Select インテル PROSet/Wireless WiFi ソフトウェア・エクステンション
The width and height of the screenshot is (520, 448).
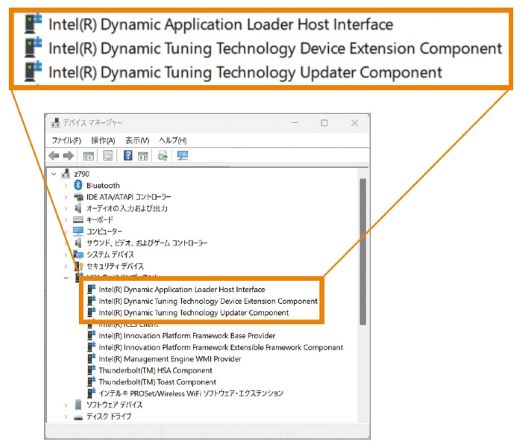click(x=191, y=393)
